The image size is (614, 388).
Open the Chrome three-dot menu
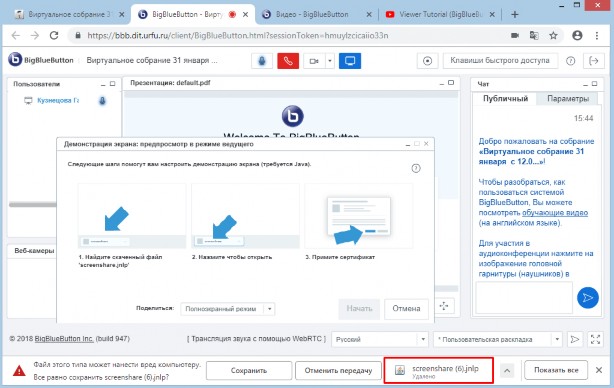[597, 36]
